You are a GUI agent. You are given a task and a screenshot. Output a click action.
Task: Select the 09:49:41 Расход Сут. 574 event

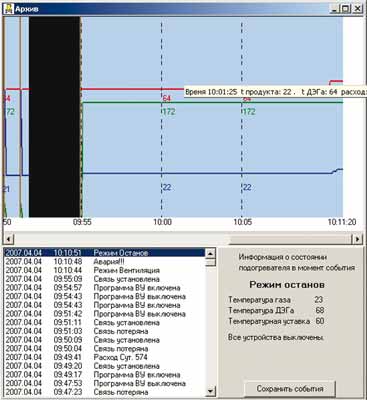[x=105, y=357]
